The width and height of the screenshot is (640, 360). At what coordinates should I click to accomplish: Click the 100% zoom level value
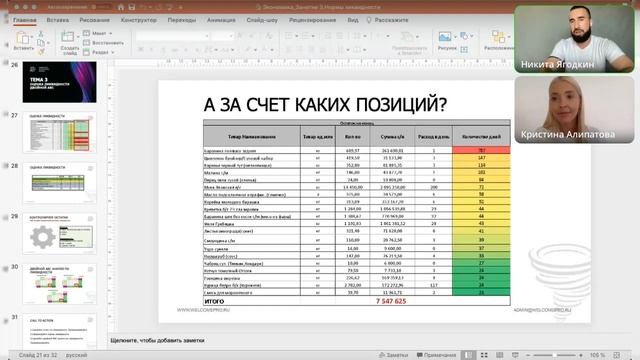click(x=597, y=355)
